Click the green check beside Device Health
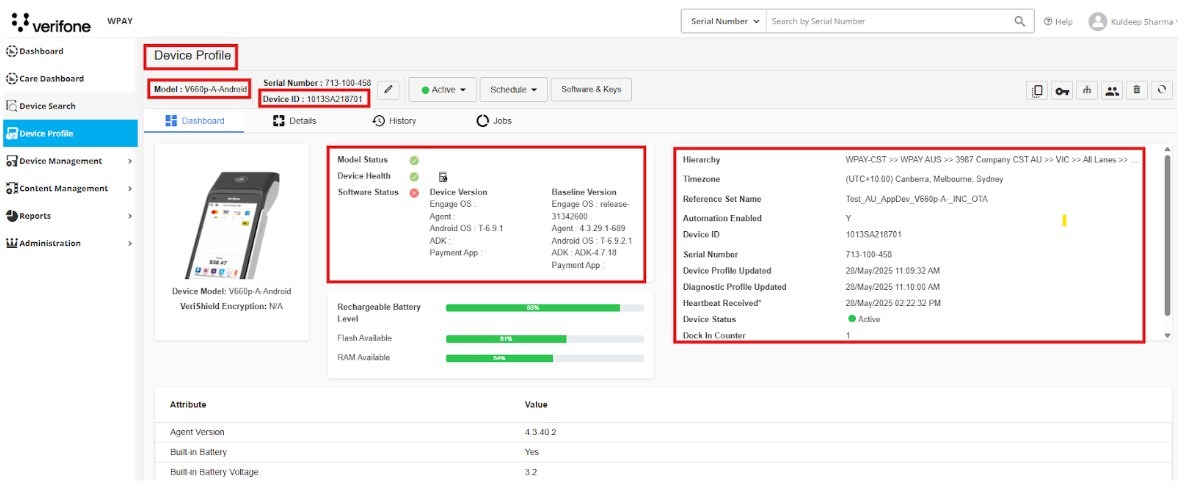Image resolution: width=1196 pixels, height=504 pixels. pos(414,176)
